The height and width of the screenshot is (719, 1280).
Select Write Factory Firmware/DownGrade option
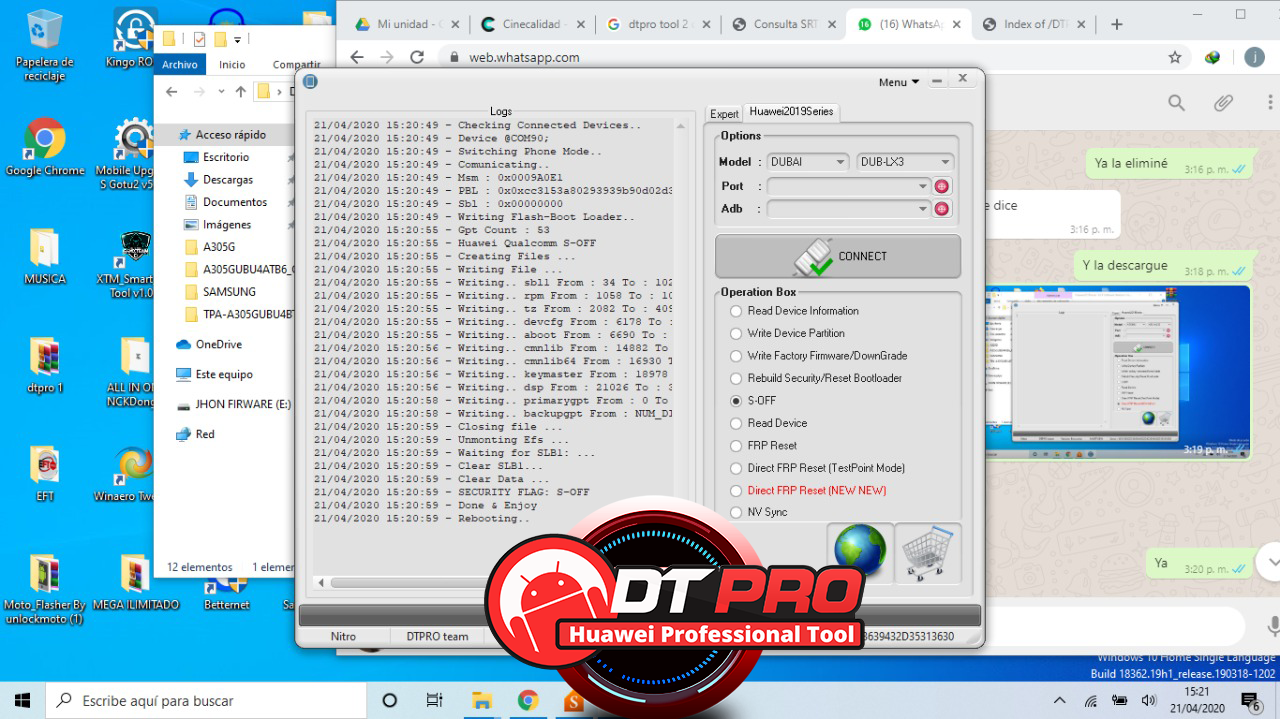point(819,356)
